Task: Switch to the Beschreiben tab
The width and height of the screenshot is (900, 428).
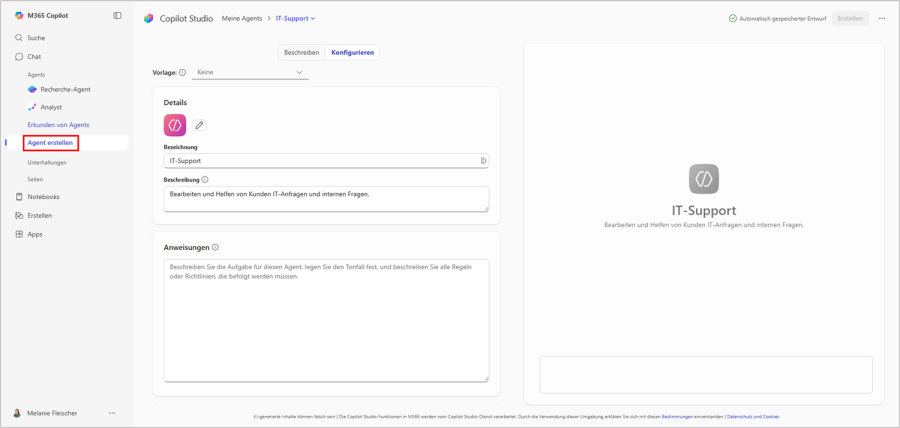Action: tap(302, 53)
